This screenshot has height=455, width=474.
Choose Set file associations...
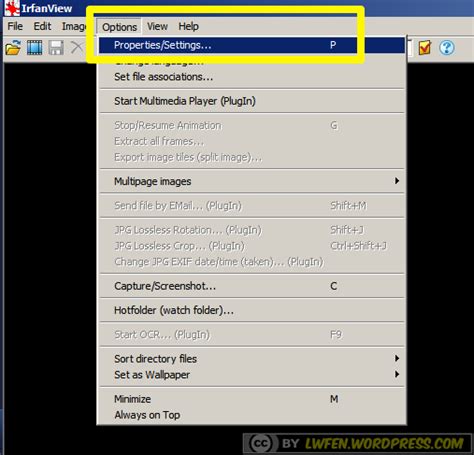pyautogui.click(x=252, y=77)
